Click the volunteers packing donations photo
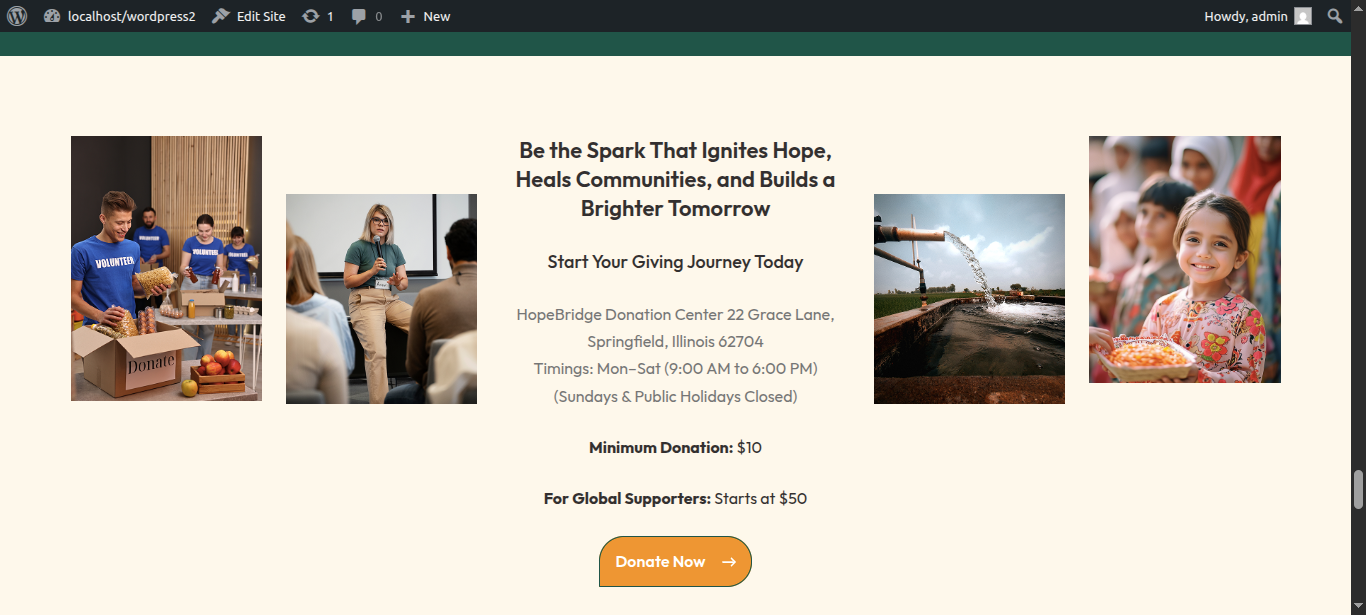The image size is (1366, 615). 166,268
